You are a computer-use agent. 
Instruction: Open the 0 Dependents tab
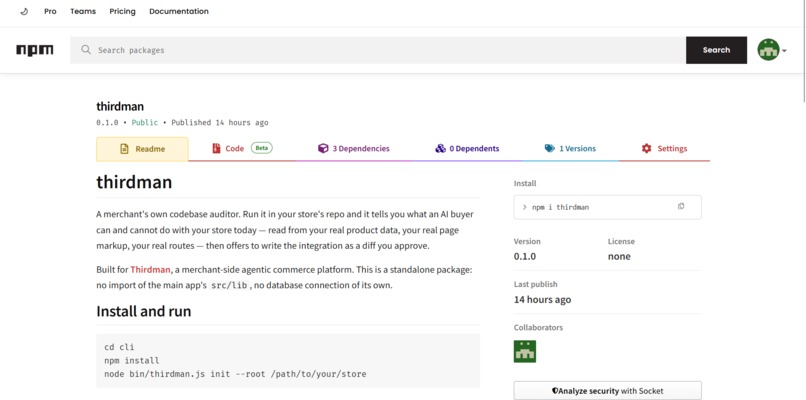point(467,149)
